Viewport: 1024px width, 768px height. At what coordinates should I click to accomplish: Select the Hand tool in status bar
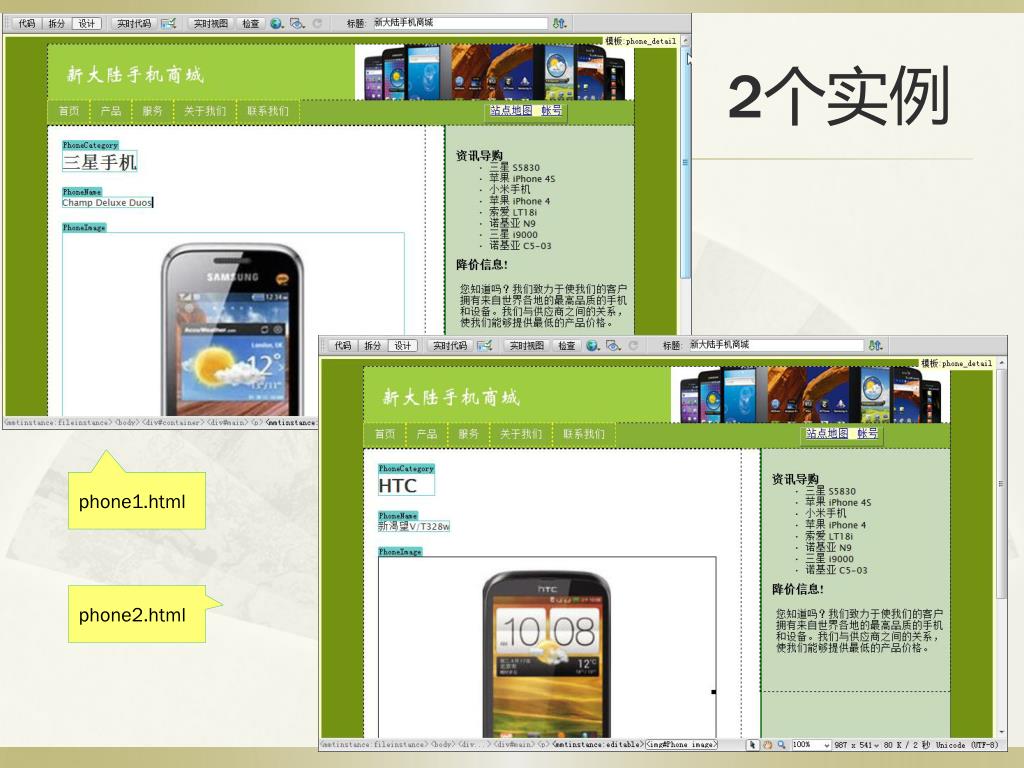click(767, 744)
